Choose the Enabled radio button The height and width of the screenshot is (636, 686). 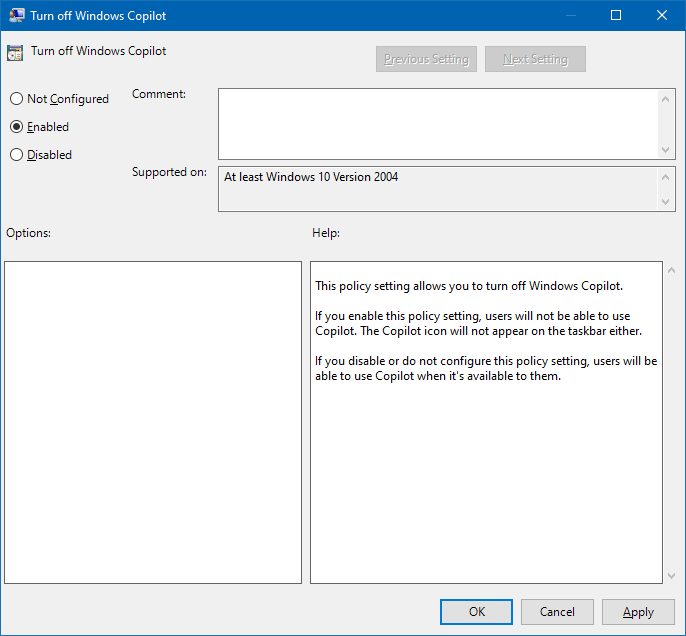pos(16,127)
